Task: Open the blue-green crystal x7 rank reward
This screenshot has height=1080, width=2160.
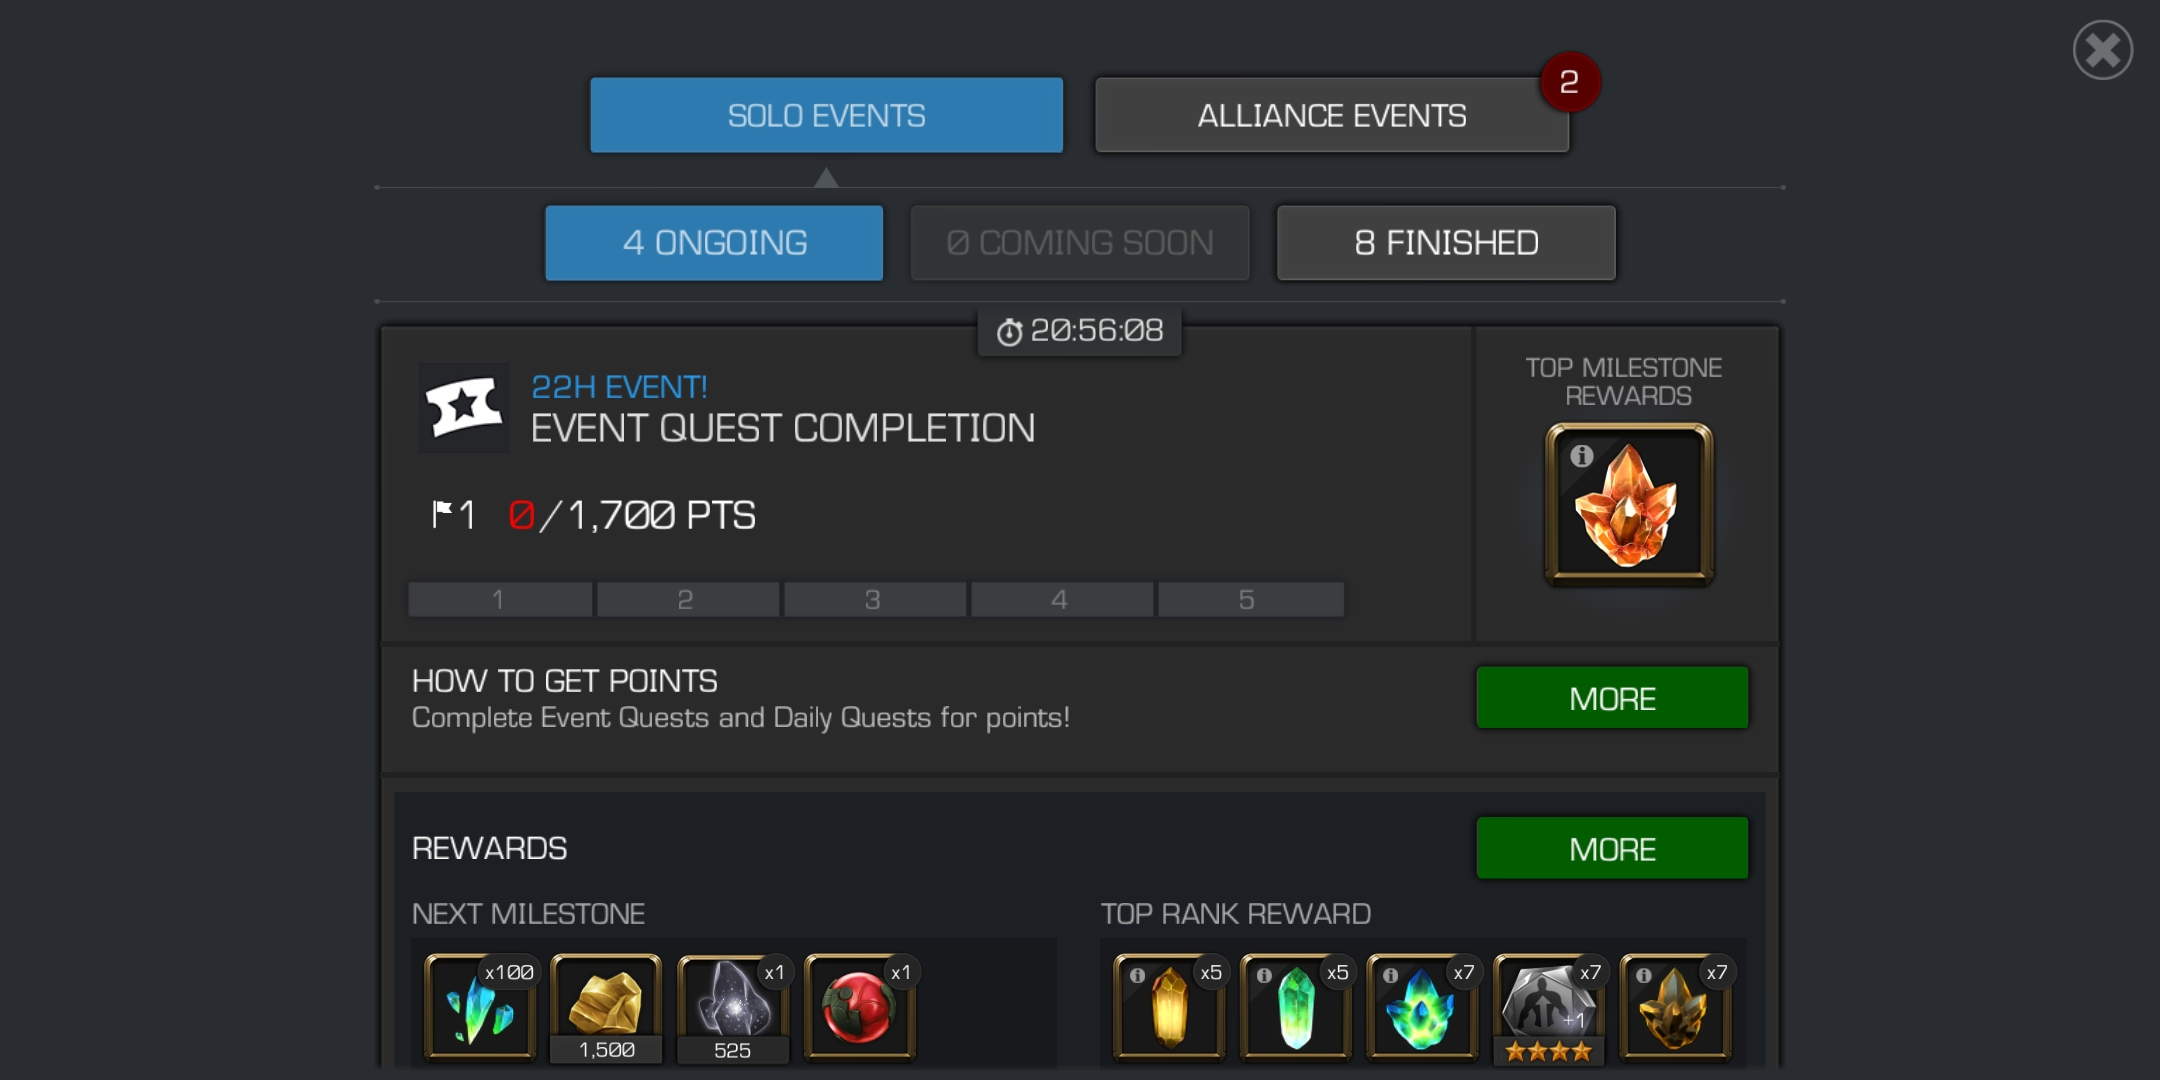Action: click(x=1423, y=1007)
